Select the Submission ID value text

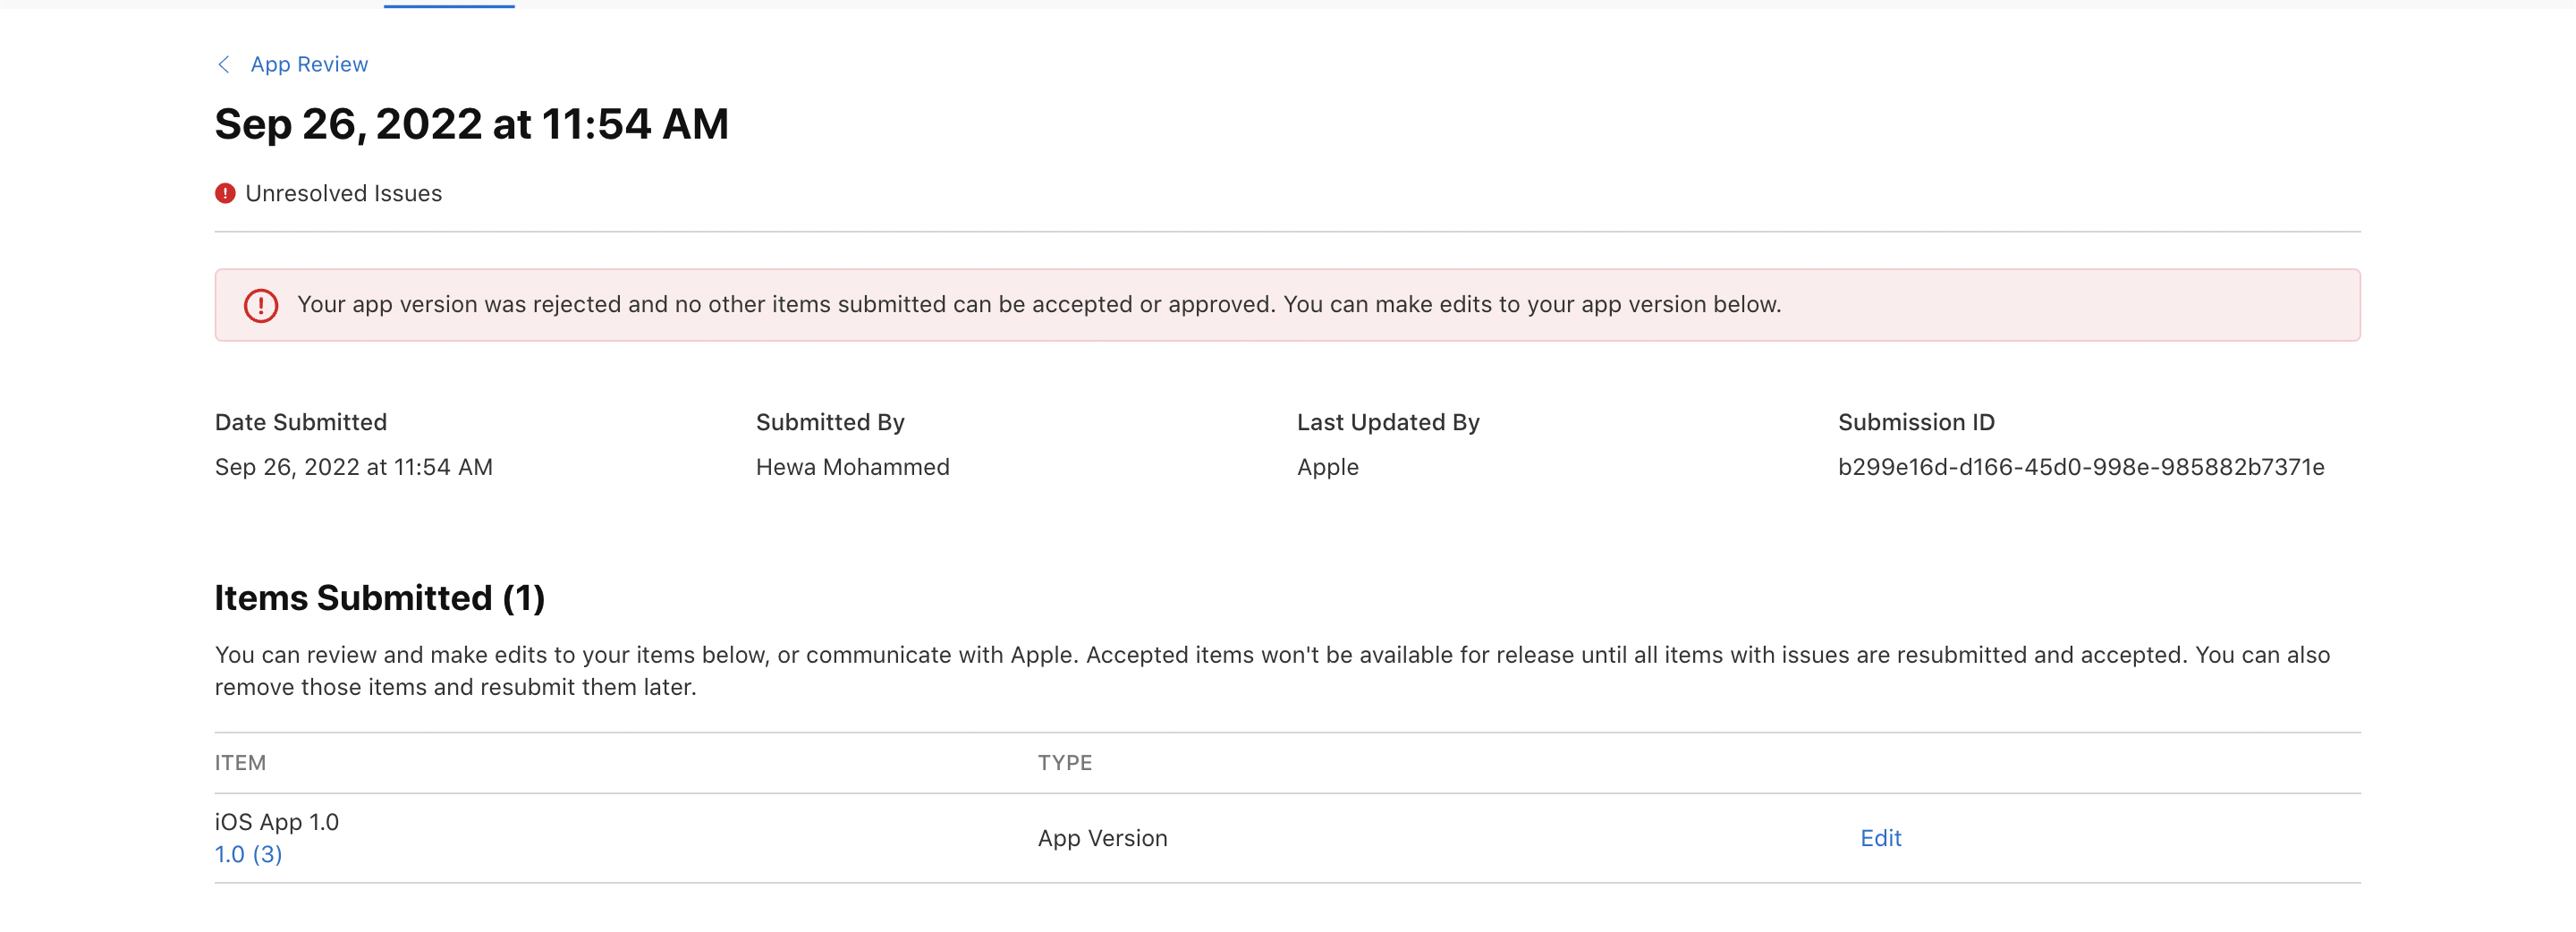2080,467
